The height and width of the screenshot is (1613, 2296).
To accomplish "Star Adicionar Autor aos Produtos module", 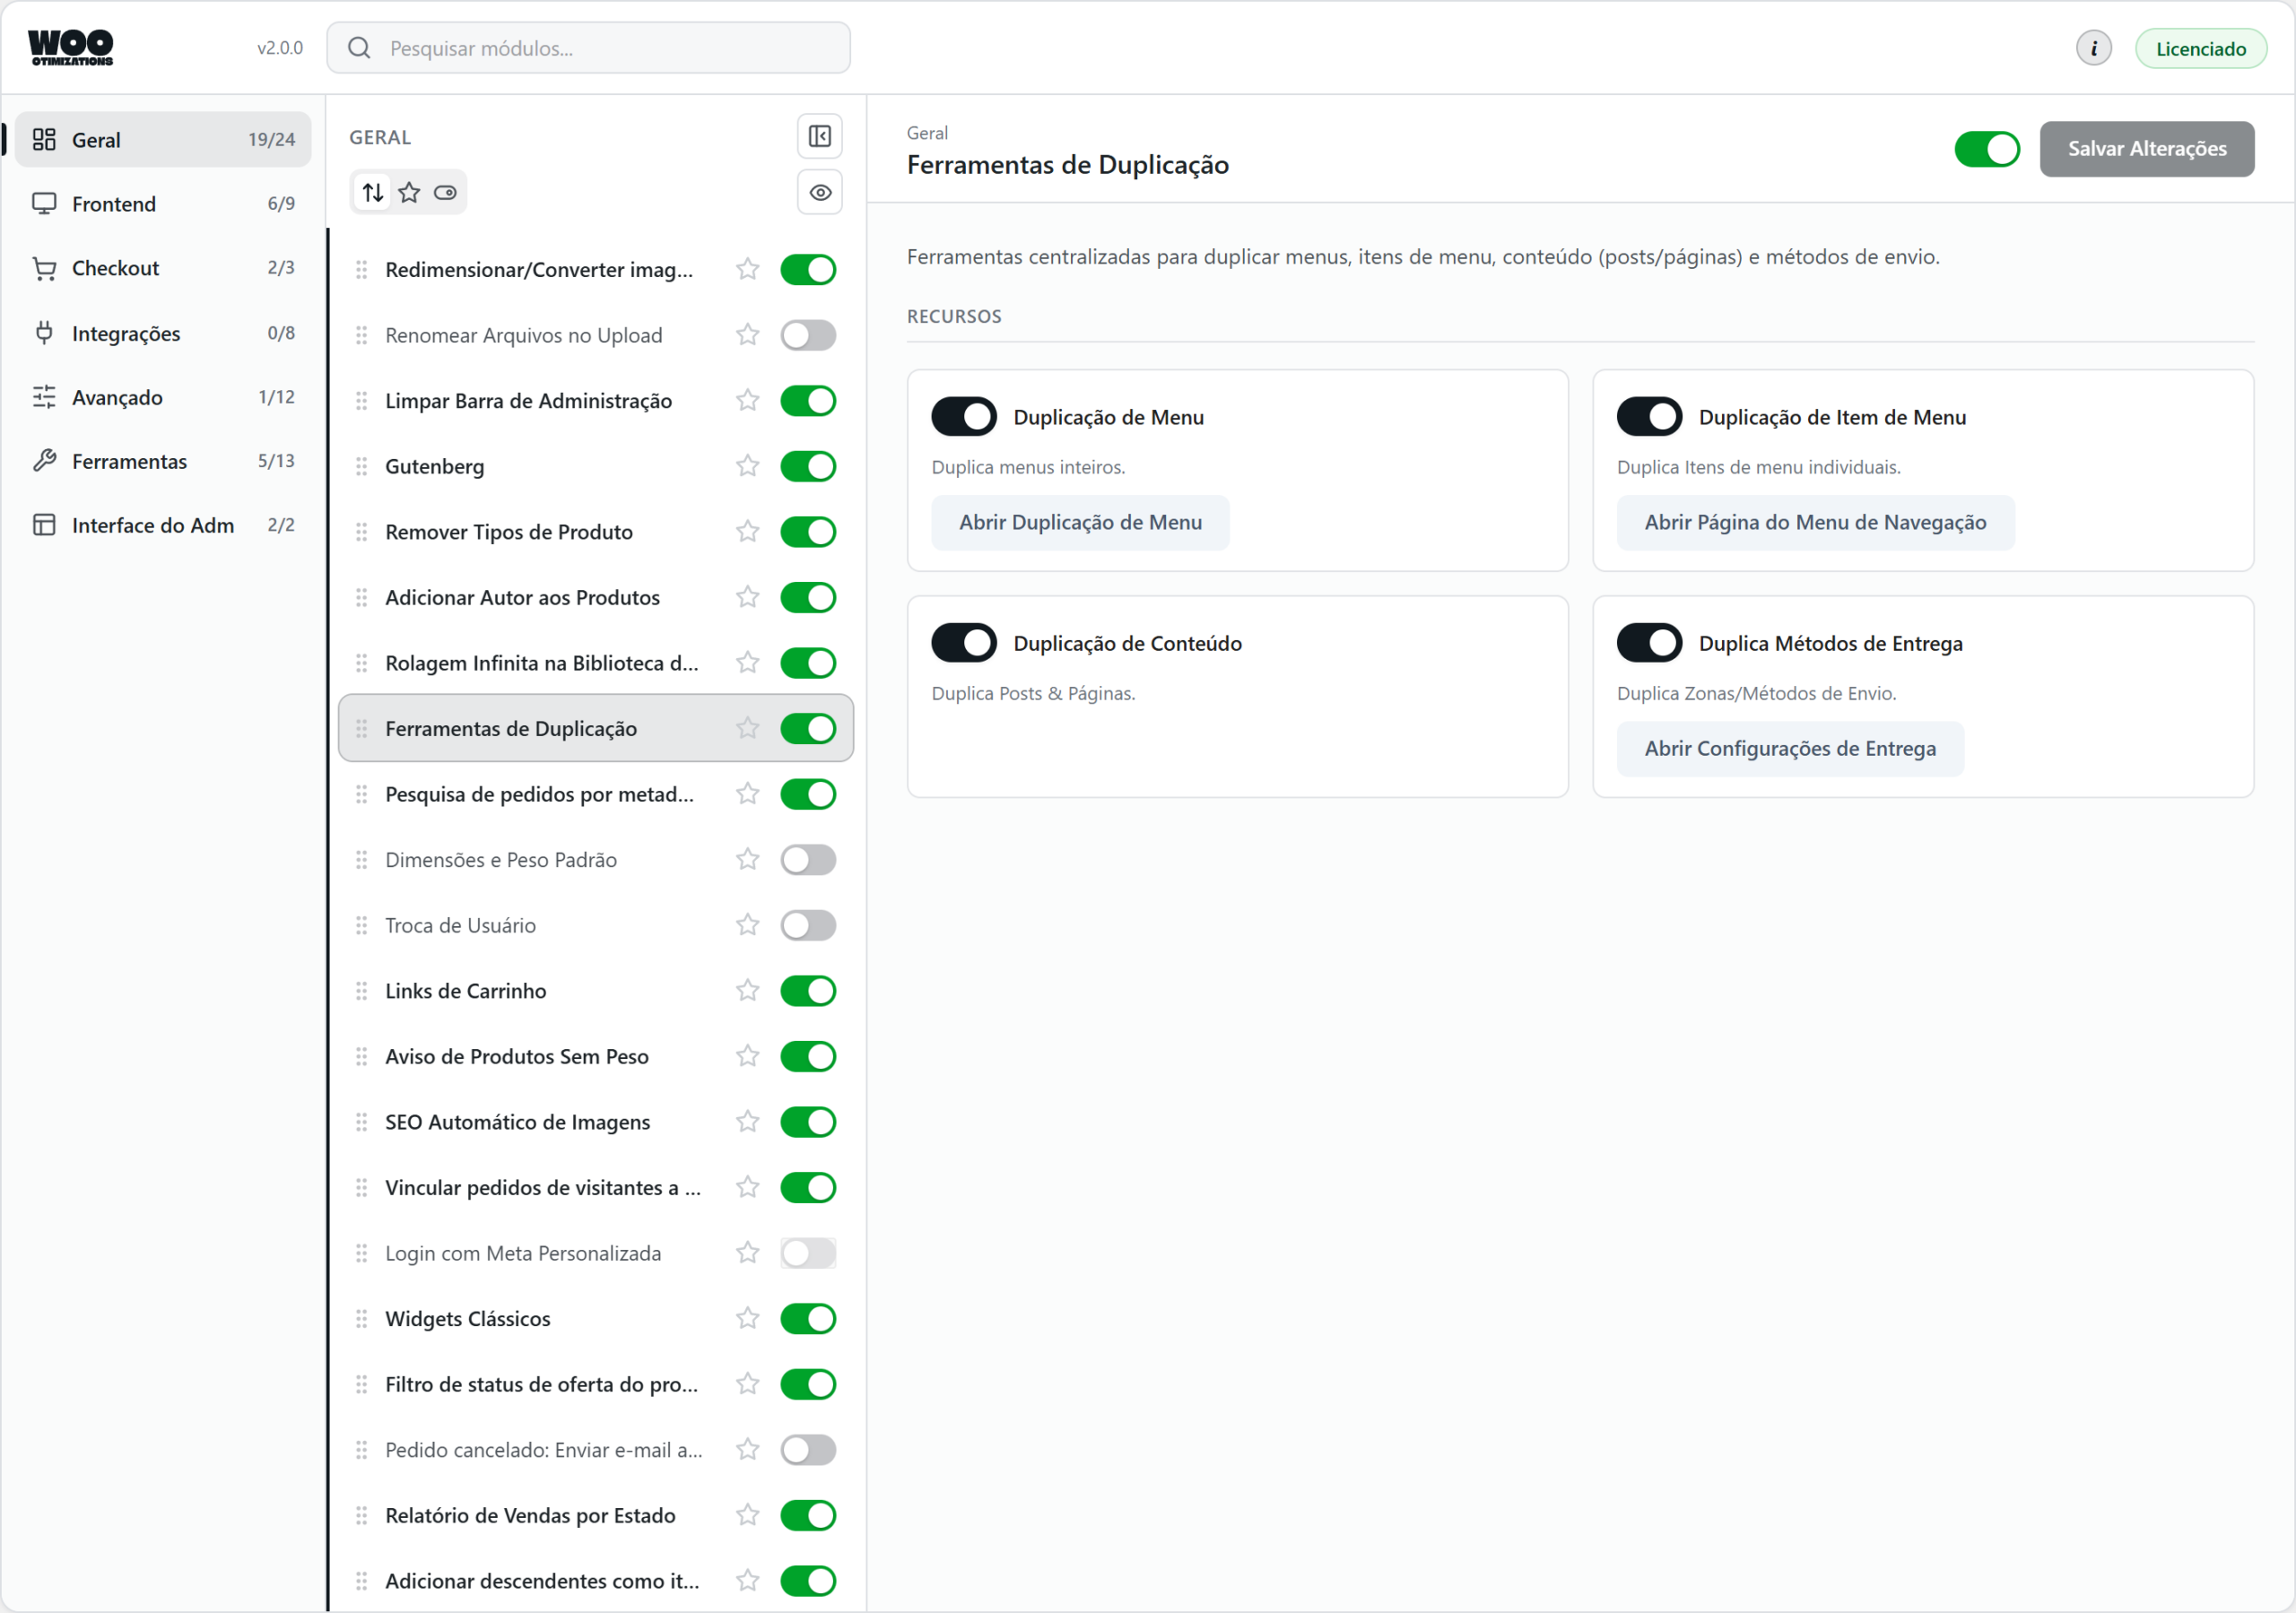I will [747, 597].
